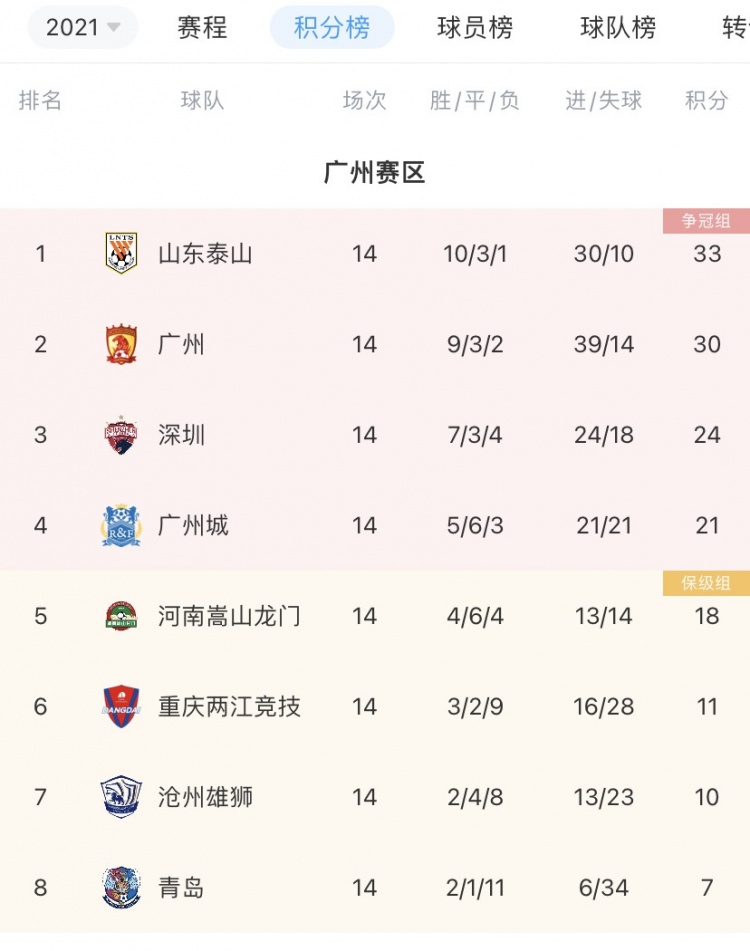
Task: Open the 重庆两江竞技 team name
Action: click(x=229, y=707)
